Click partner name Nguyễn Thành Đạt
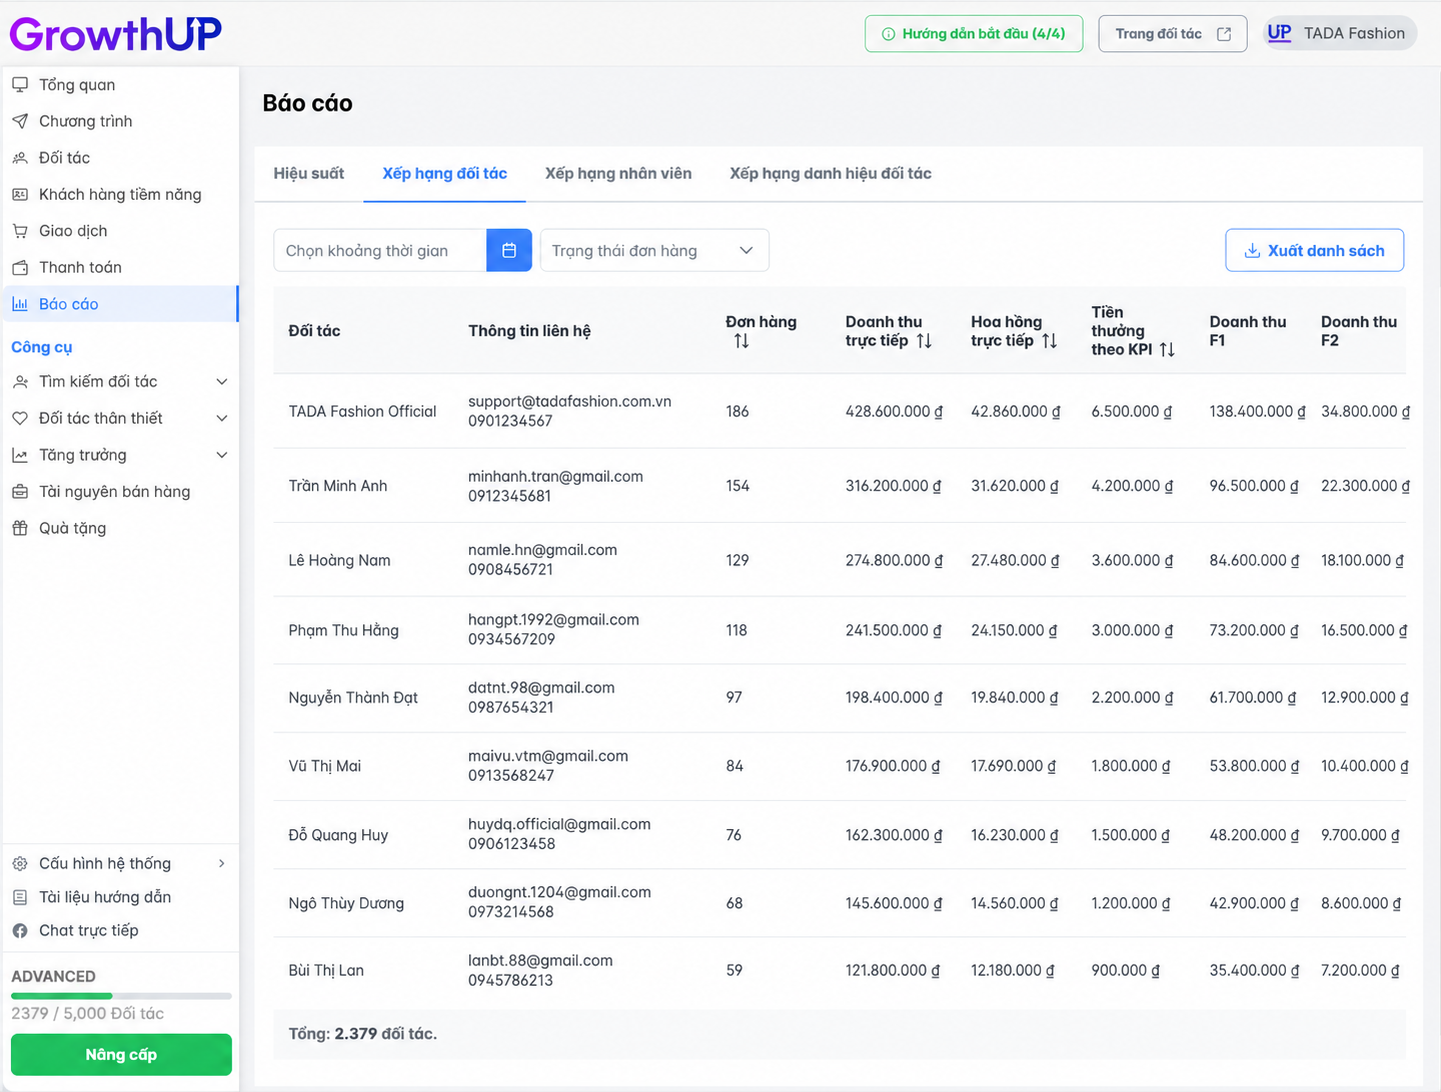Screen dimensions: 1441x1092 click(x=353, y=697)
